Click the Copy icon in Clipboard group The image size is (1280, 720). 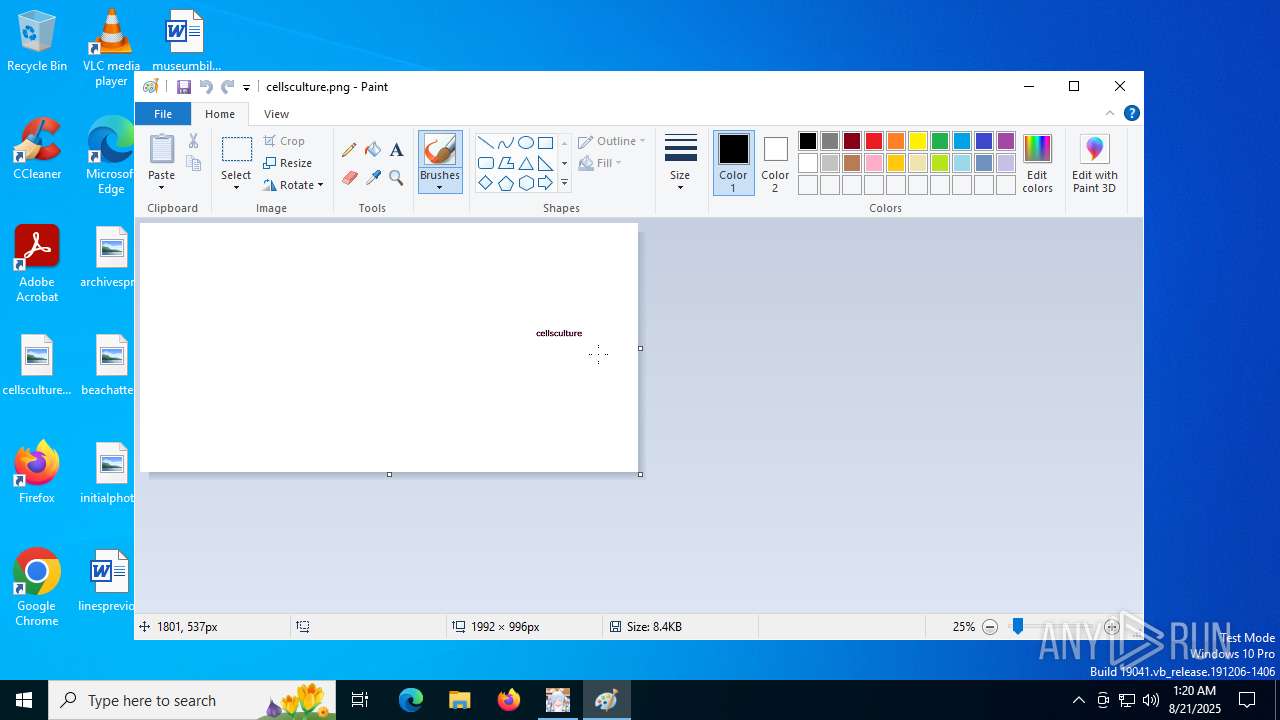click(194, 163)
